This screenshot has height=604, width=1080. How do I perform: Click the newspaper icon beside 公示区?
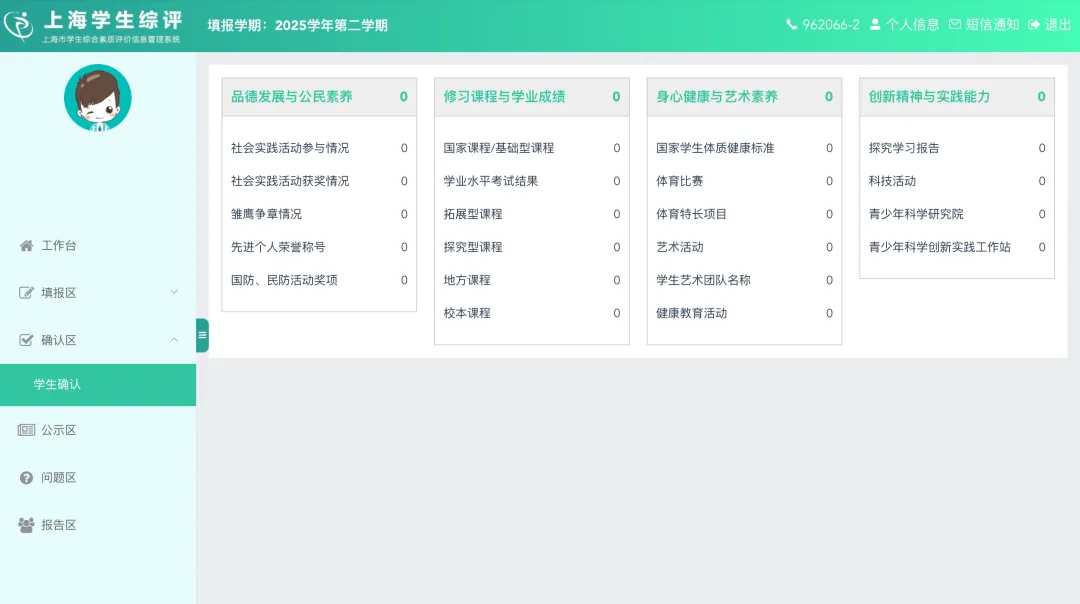click(26, 430)
